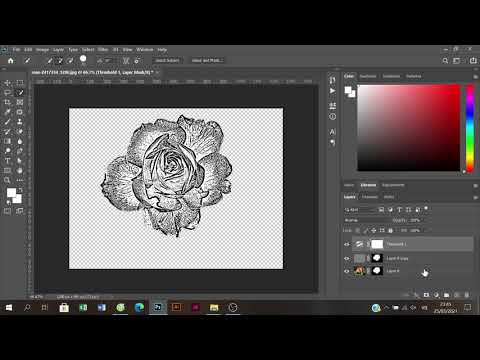Click the Add layer mask icon

click(x=426, y=295)
